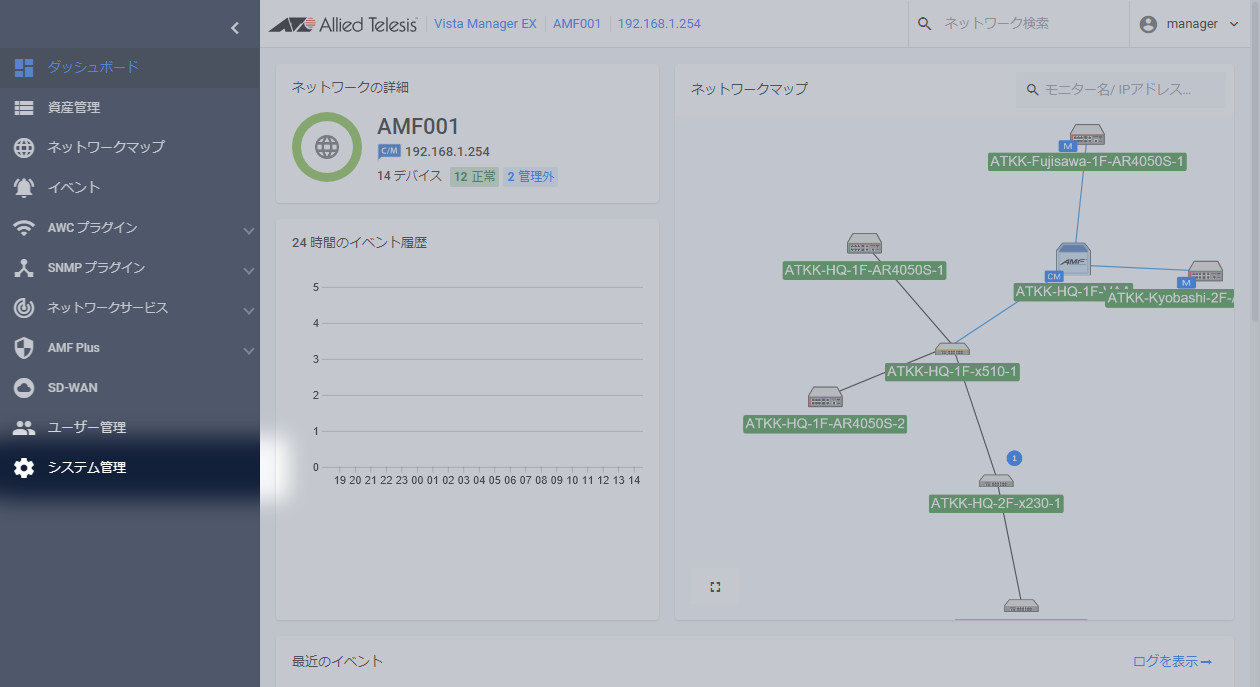1260x687 pixels.
Task: Click the AMF001 link in top bar
Action: (577, 24)
